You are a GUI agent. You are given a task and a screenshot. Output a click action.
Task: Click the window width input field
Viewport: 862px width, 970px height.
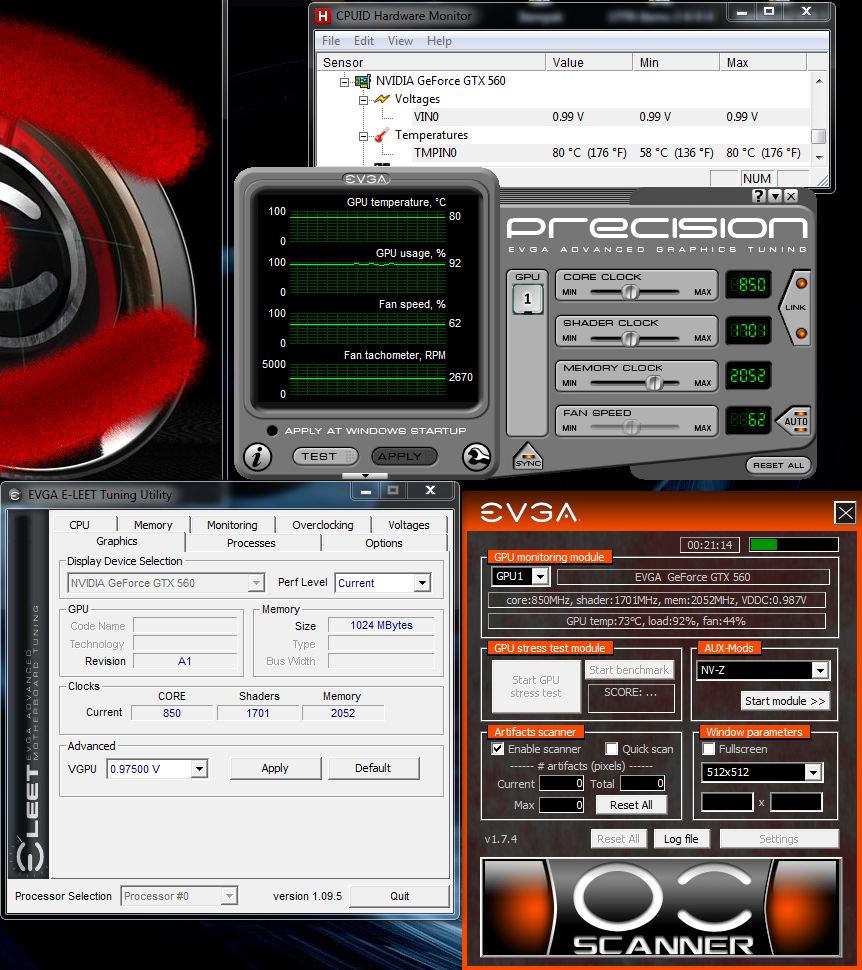click(726, 802)
